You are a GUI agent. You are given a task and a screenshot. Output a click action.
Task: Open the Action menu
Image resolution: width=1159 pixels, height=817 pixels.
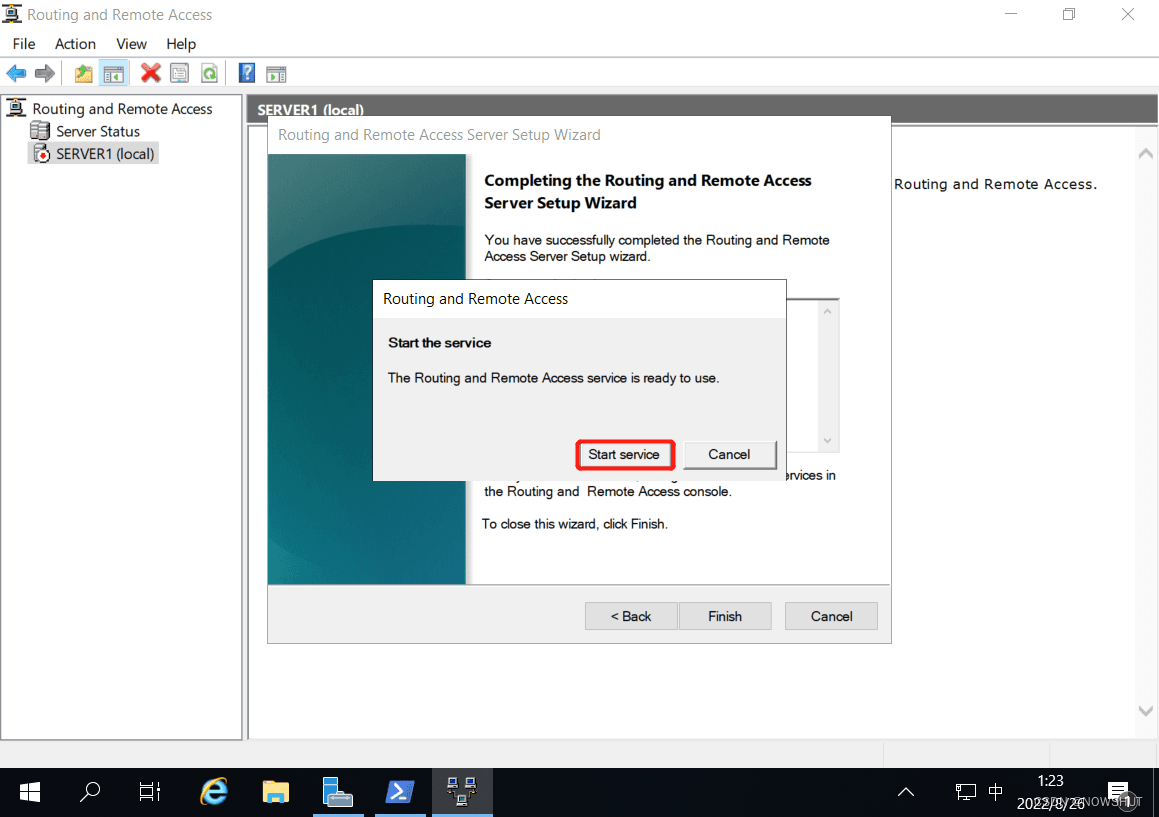tap(75, 44)
